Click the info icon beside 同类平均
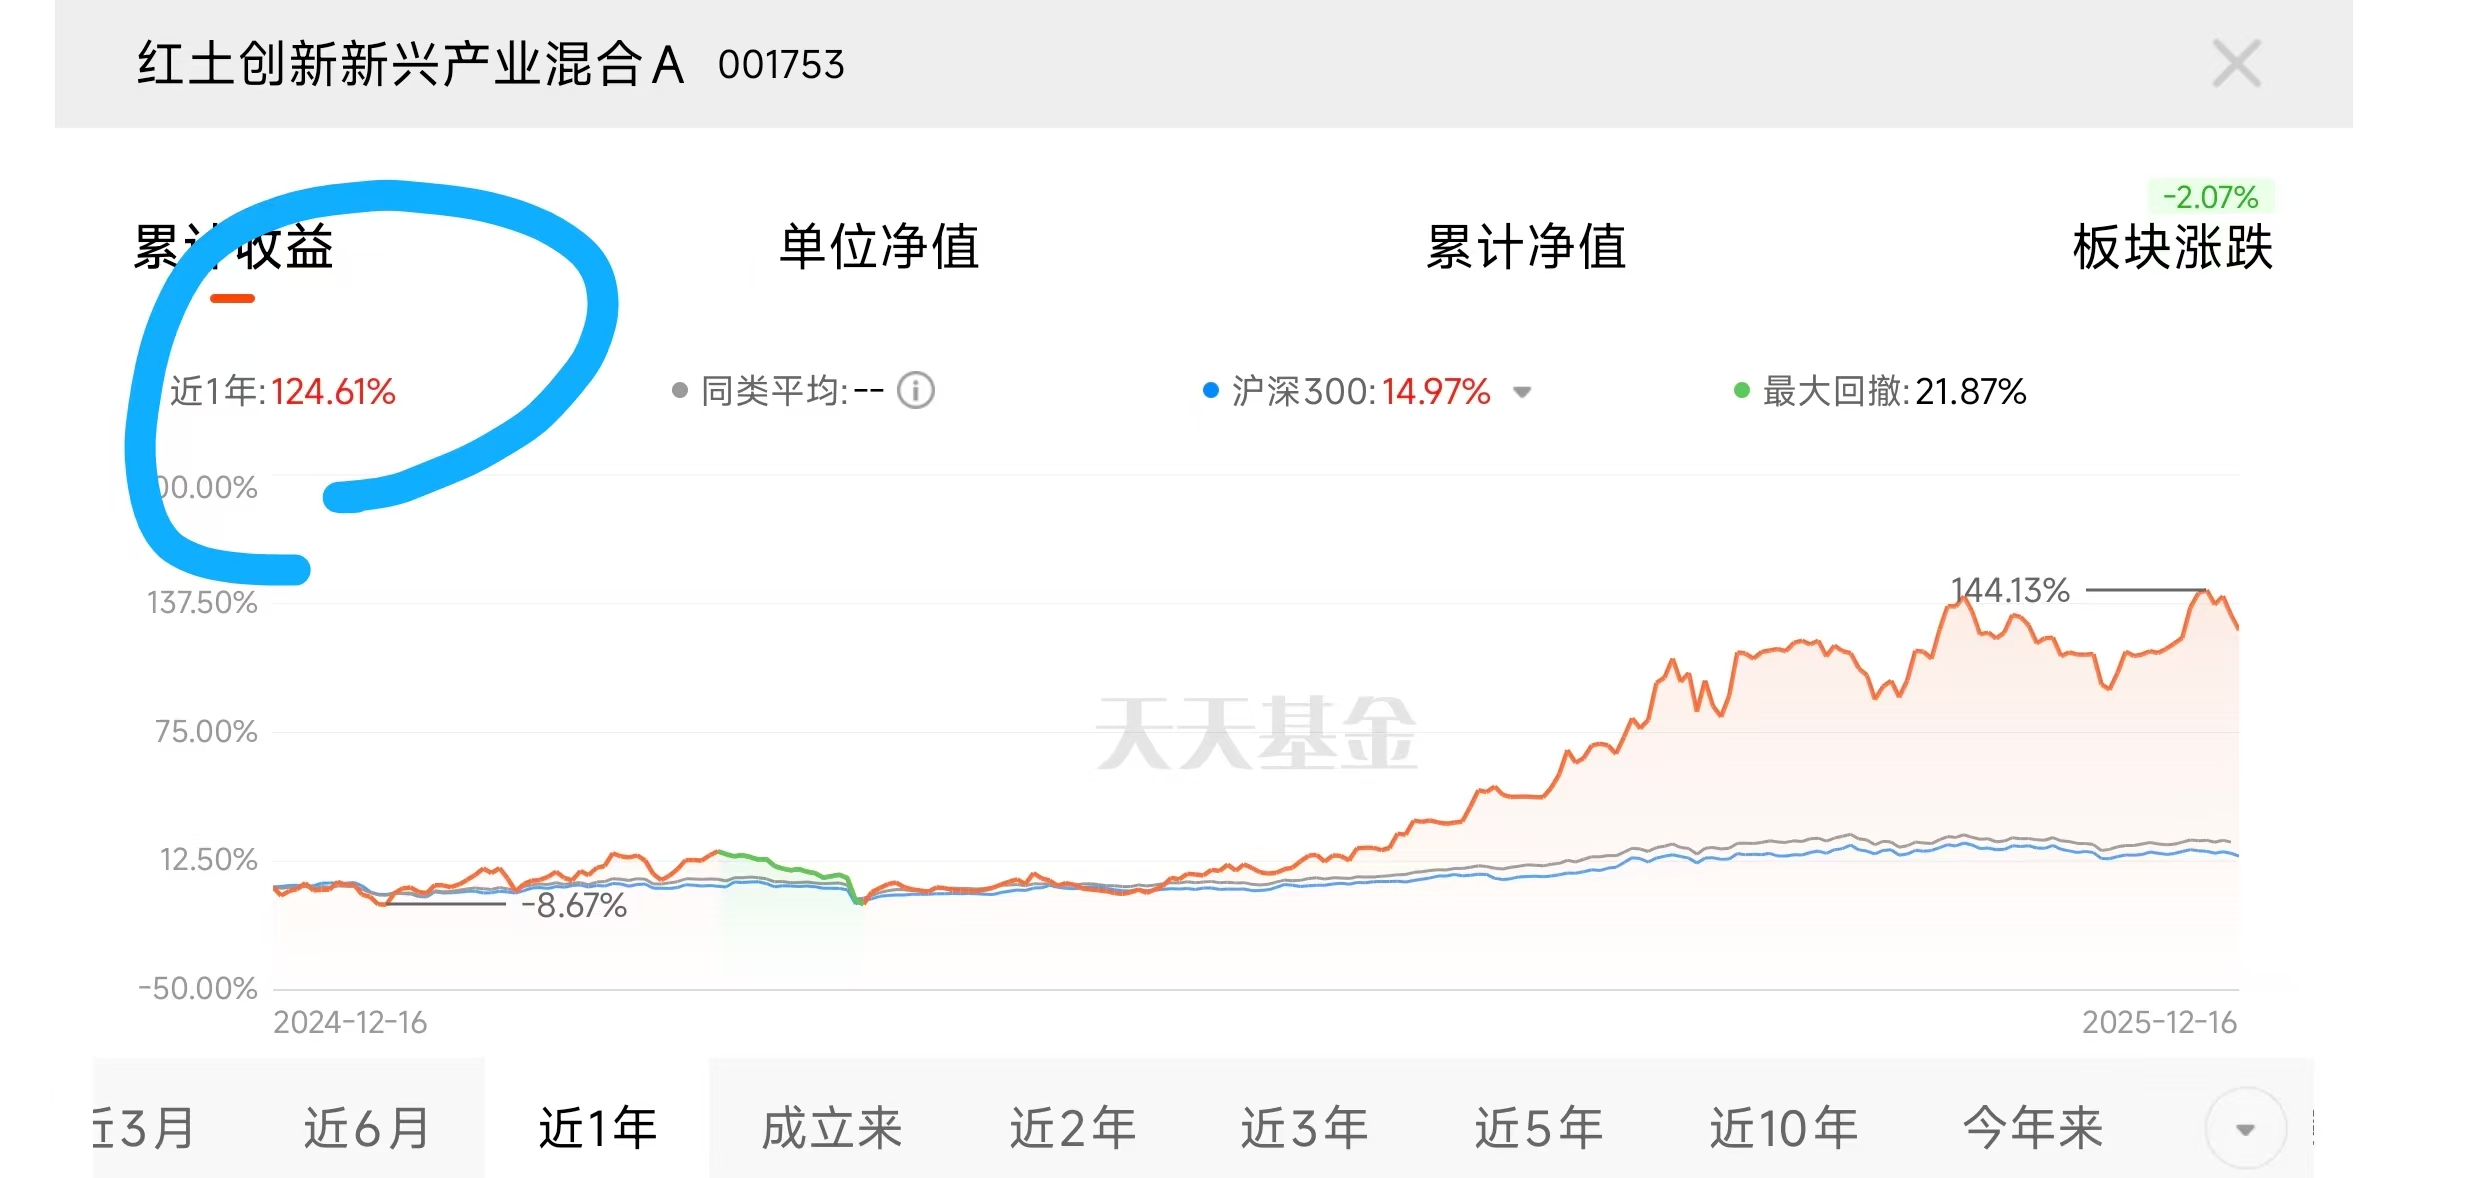The width and height of the screenshot is (2478, 1178). pos(915,390)
